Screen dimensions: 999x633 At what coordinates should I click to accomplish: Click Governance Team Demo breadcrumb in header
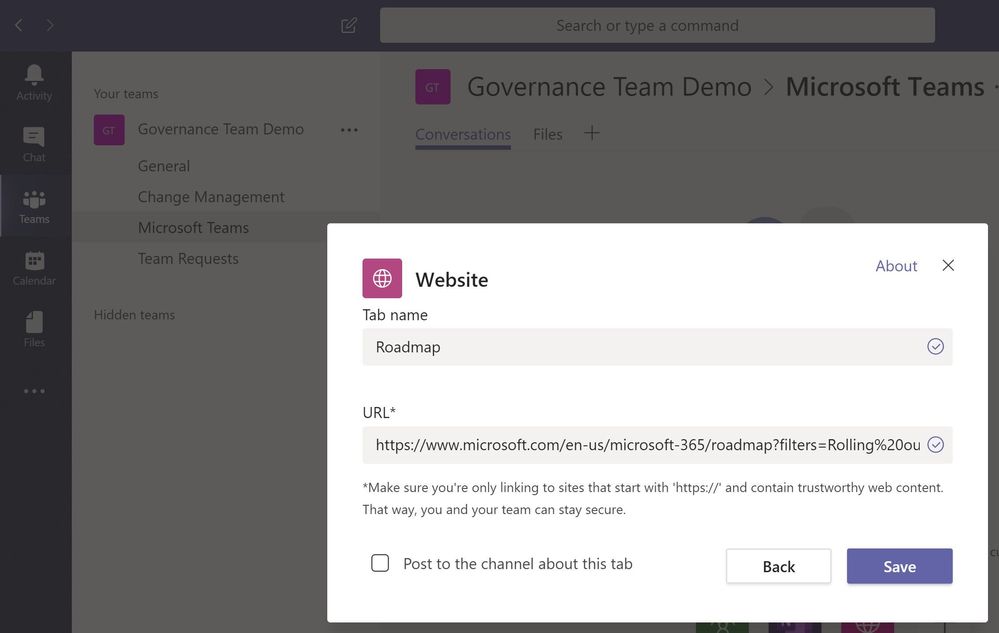click(609, 87)
